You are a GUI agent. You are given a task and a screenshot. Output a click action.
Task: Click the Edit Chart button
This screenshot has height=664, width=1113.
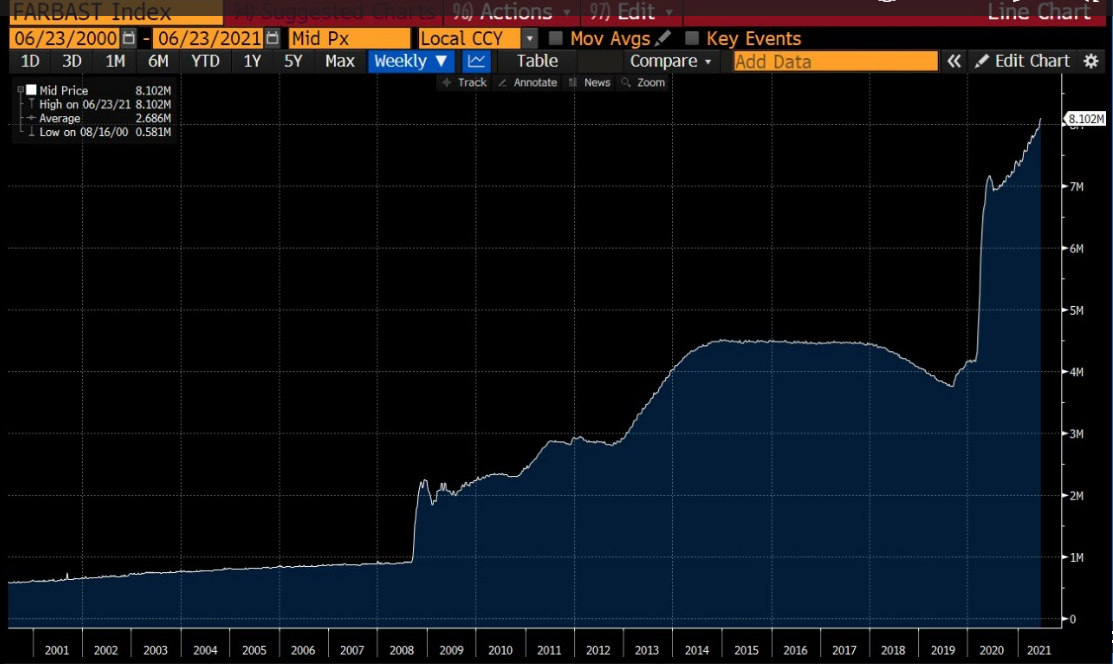pos(1023,61)
